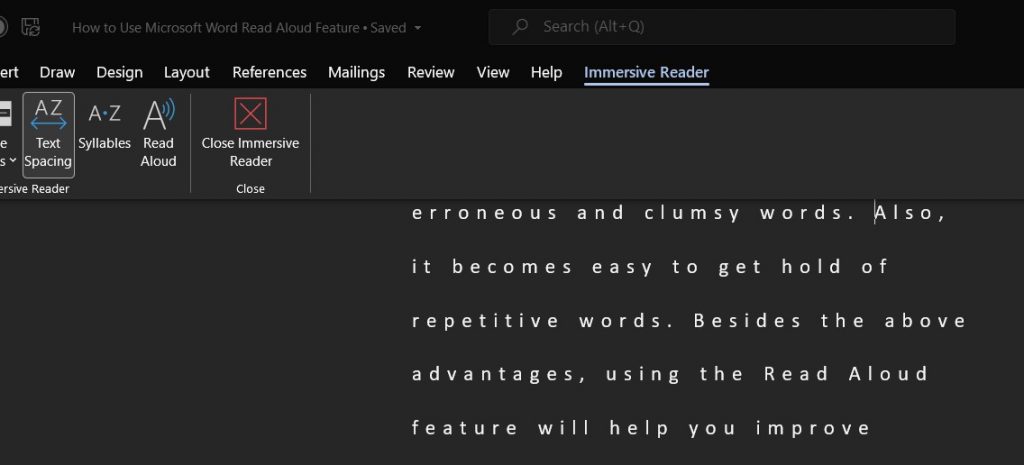Switch to the Layout tab
Viewport: 1024px width, 465px height.
click(187, 72)
